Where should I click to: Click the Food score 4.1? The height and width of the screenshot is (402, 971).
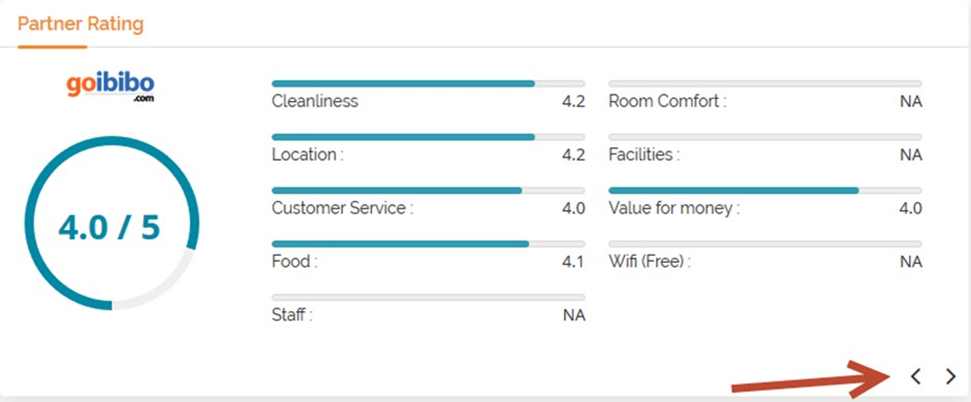pyautogui.click(x=572, y=262)
